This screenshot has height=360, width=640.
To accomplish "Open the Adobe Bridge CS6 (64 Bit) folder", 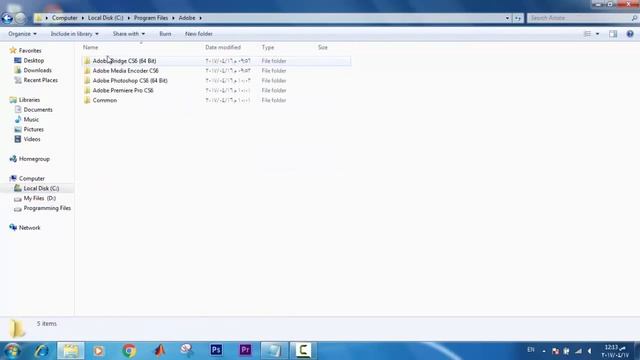I will 124,61.
